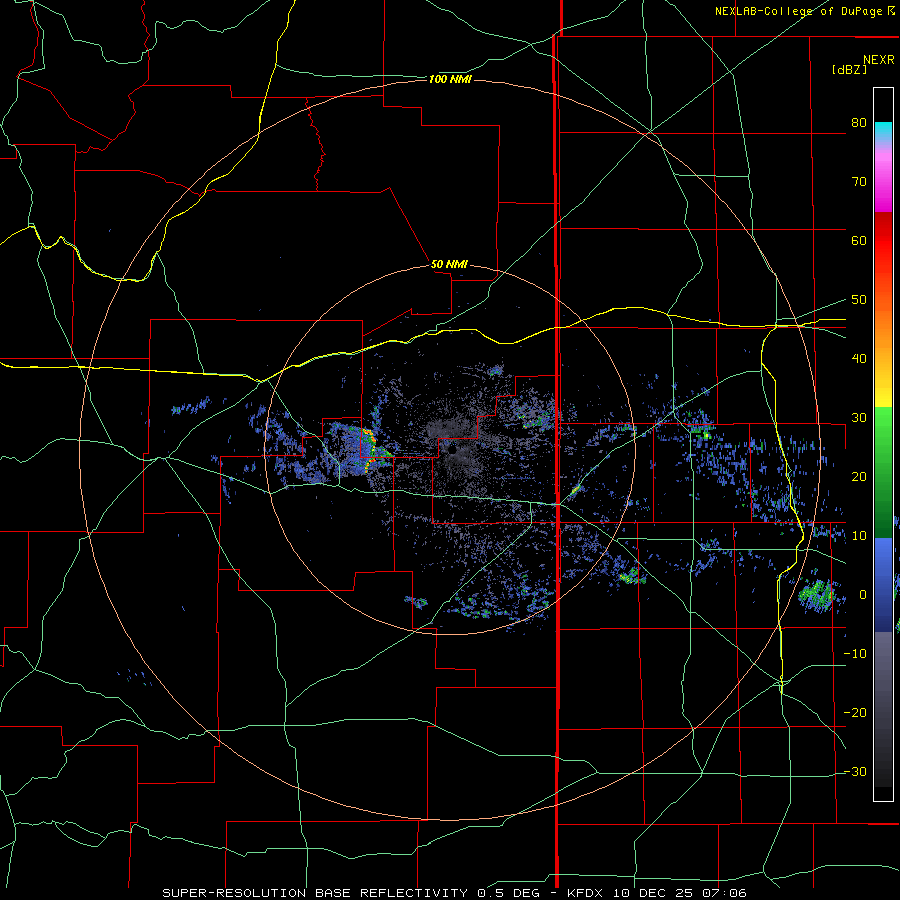Image resolution: width=900 pixels, height=900 pixels.
Task: Click the 100 NMI range ring label
Action: click(450, 79)
